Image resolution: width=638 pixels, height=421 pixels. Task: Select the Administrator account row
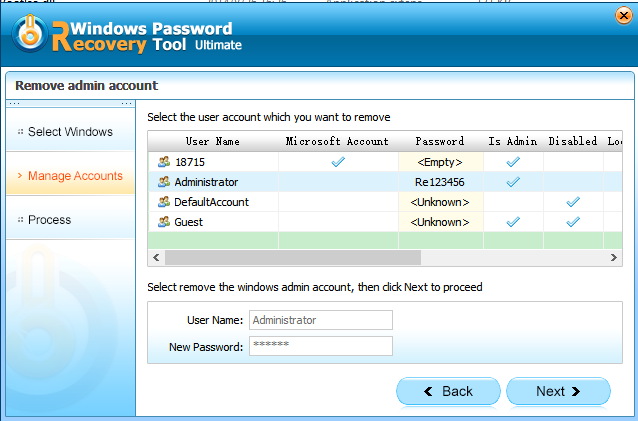pos(385,182)
